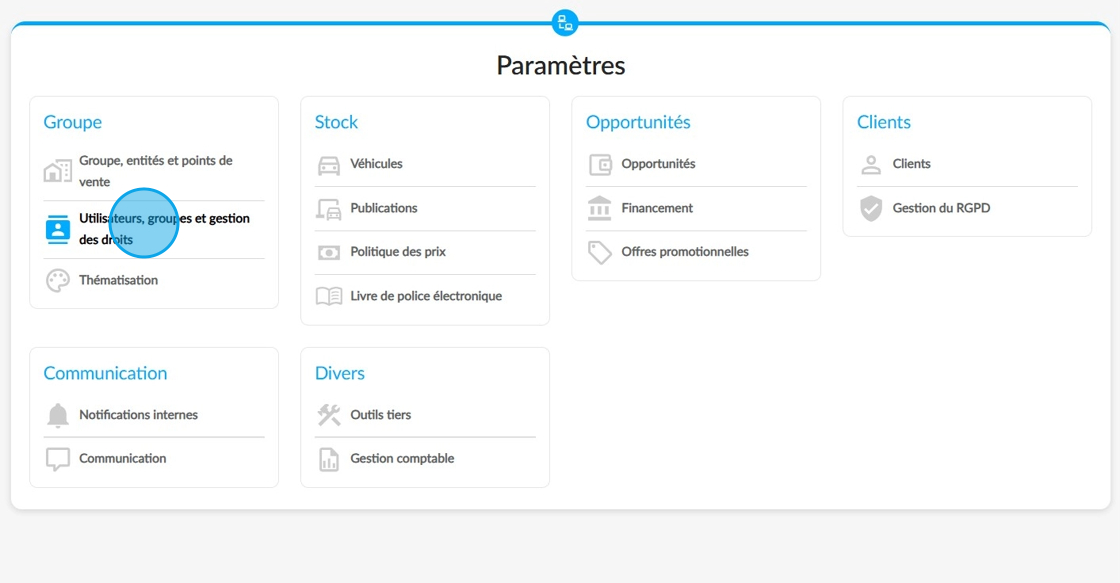The width and height of the screenshot is (1120, 583).
Task: Click the network icon above the Paramètres title
Action: 565,23
